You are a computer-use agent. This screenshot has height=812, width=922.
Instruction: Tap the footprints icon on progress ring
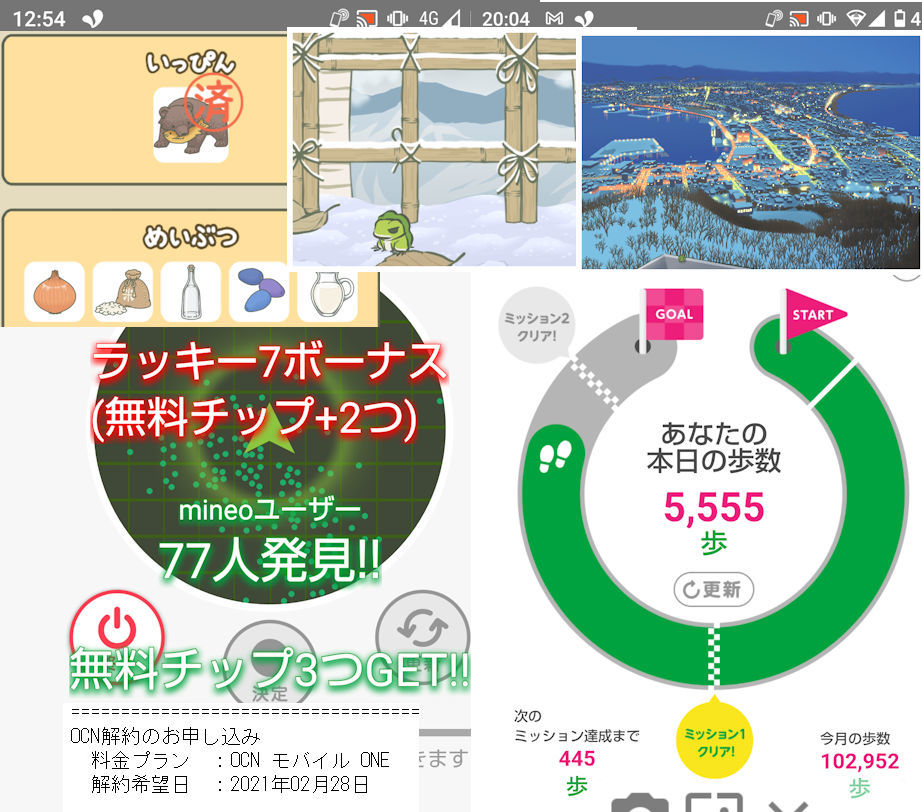pyautogui.click(x=555, y=456)
